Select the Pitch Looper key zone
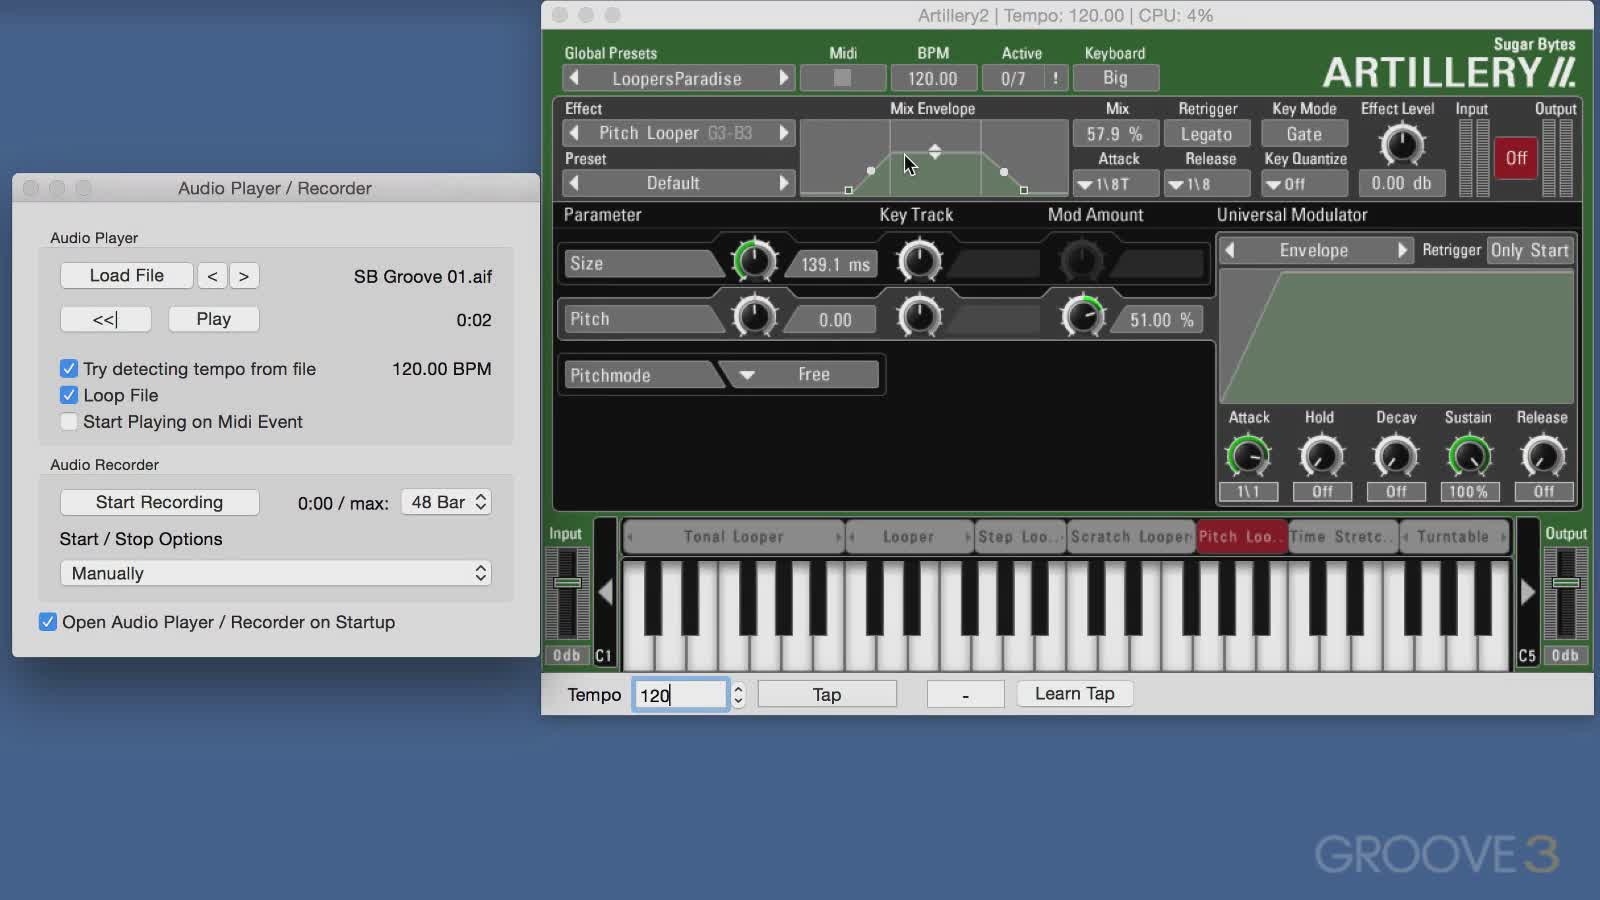This screenshot has height=900, width=1600. point(1242,537)
